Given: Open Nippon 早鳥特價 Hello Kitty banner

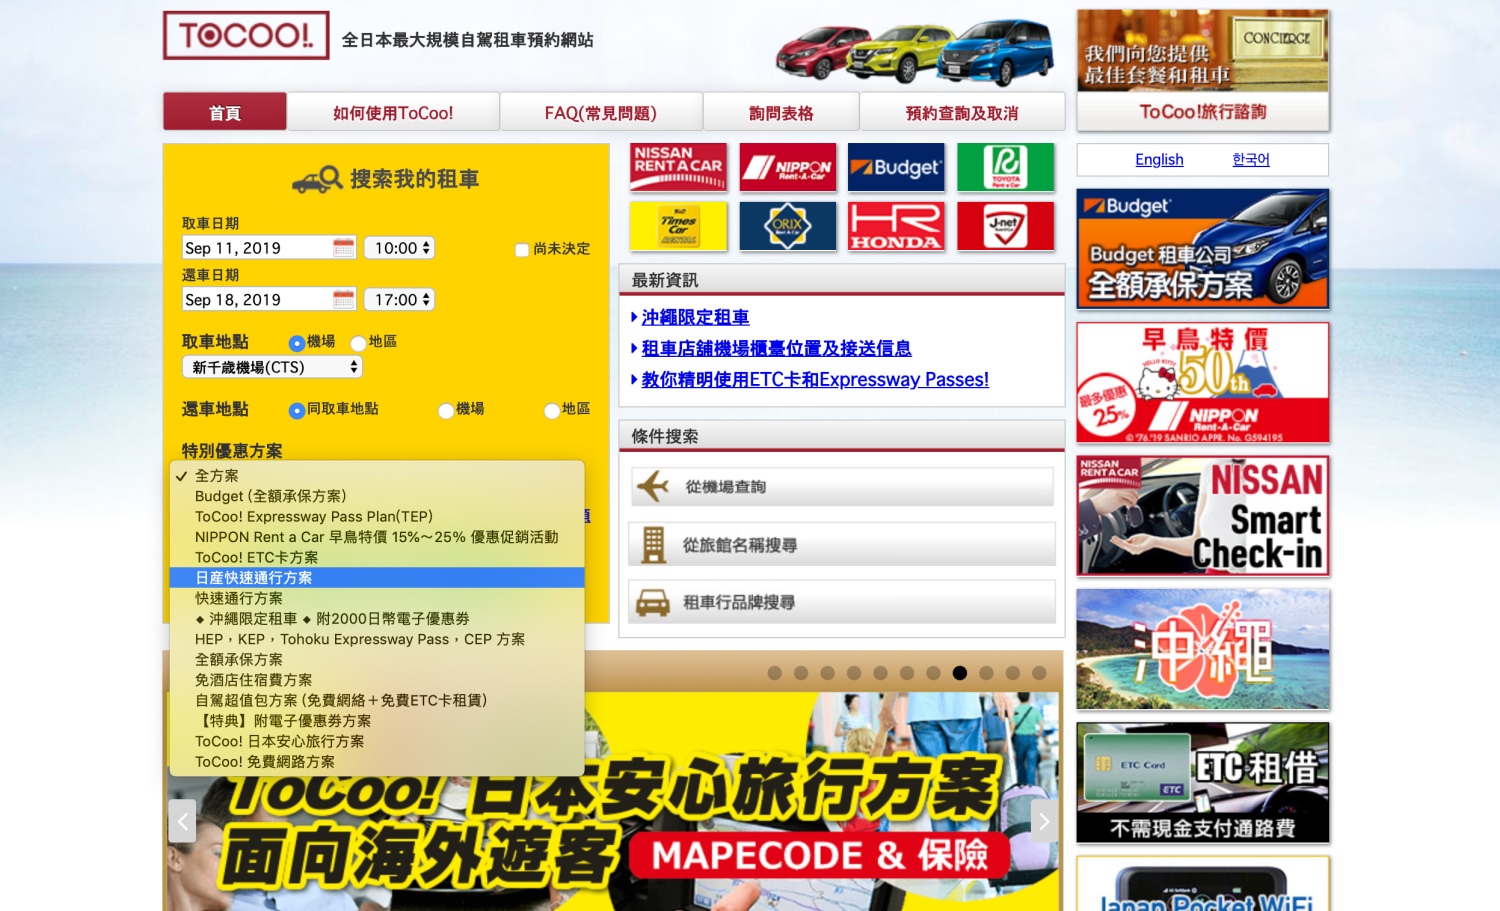Looking at the screenshot, I should tap(1203, 382).
